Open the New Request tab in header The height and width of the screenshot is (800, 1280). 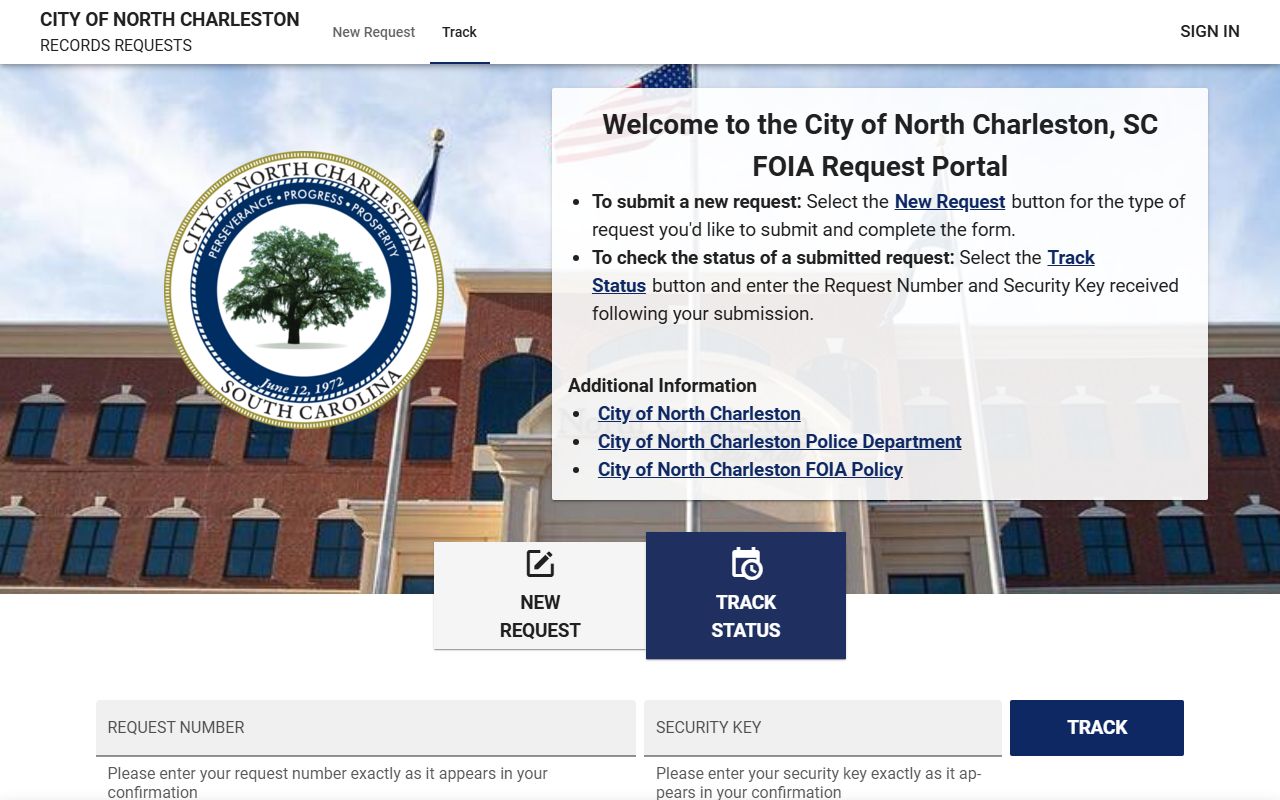(374, 32)
